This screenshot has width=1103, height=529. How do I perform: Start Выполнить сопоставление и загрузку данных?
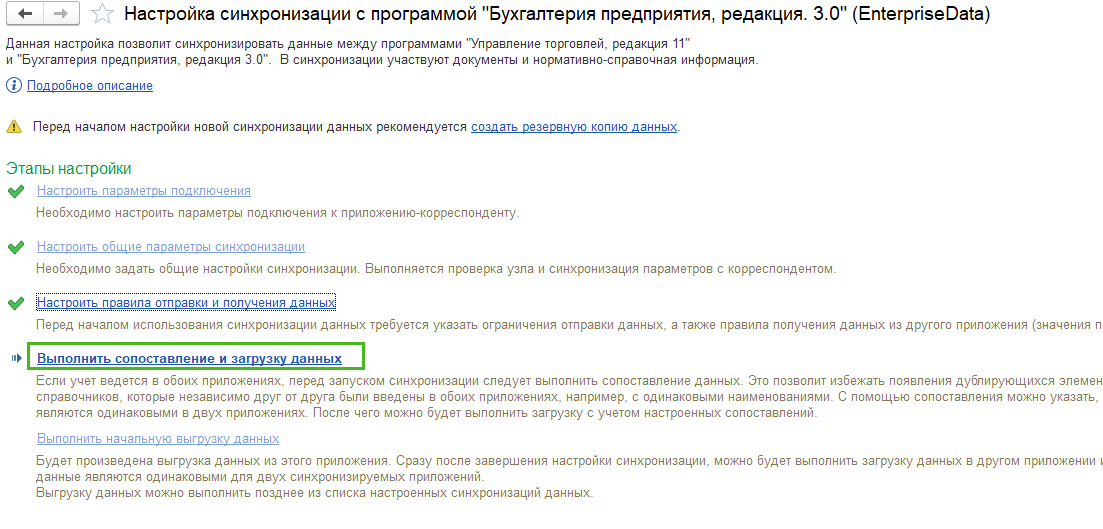pos(189,359)
